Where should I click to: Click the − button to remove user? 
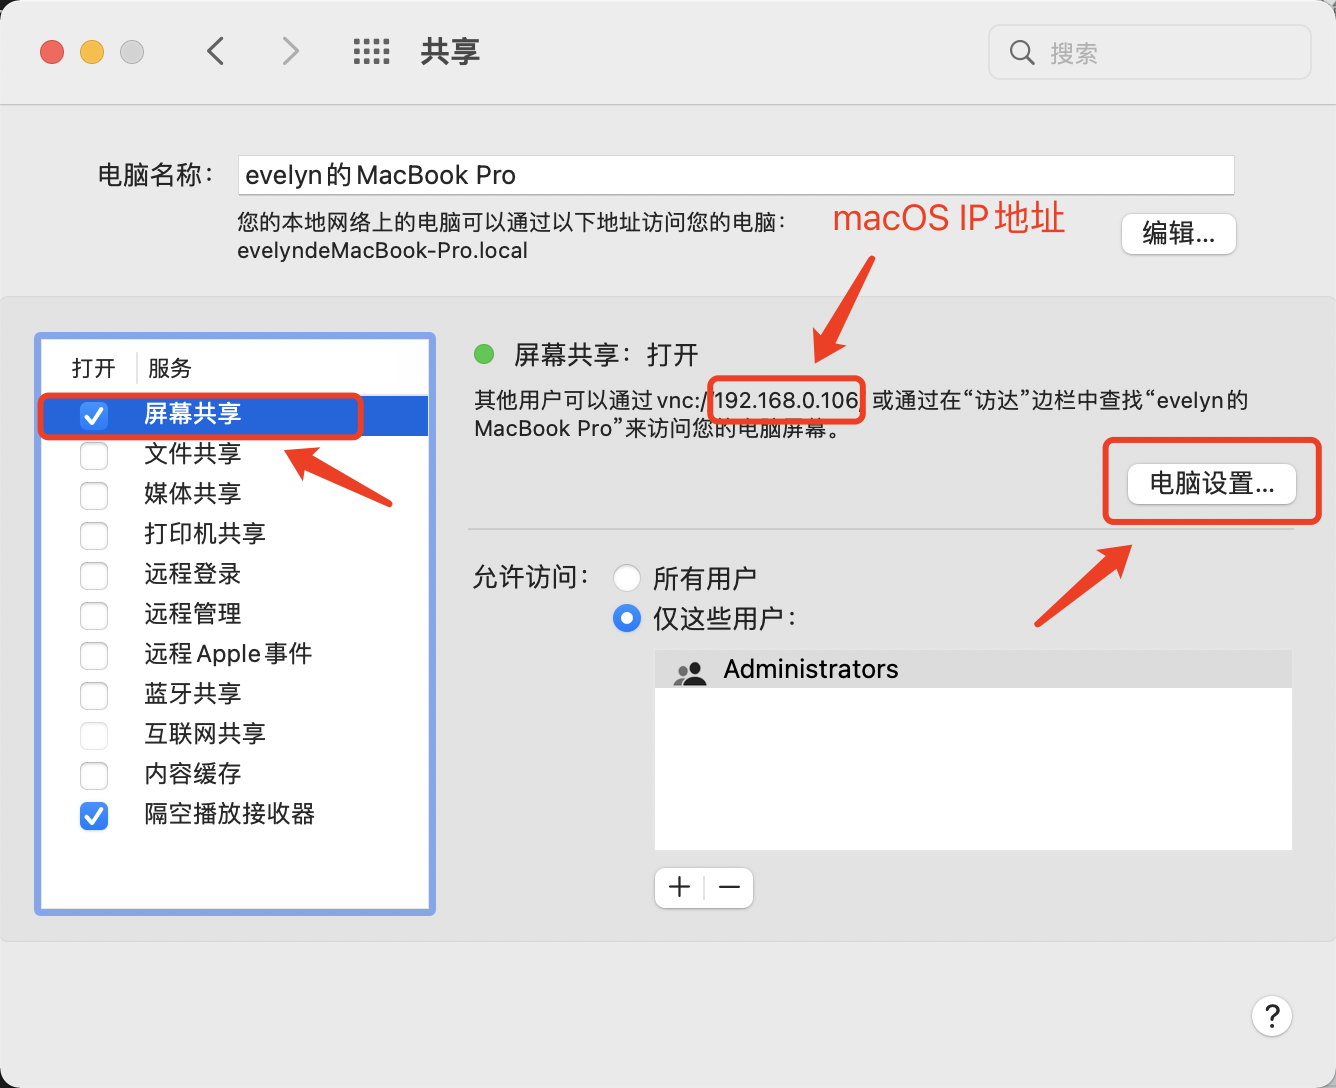coord(729,888)
